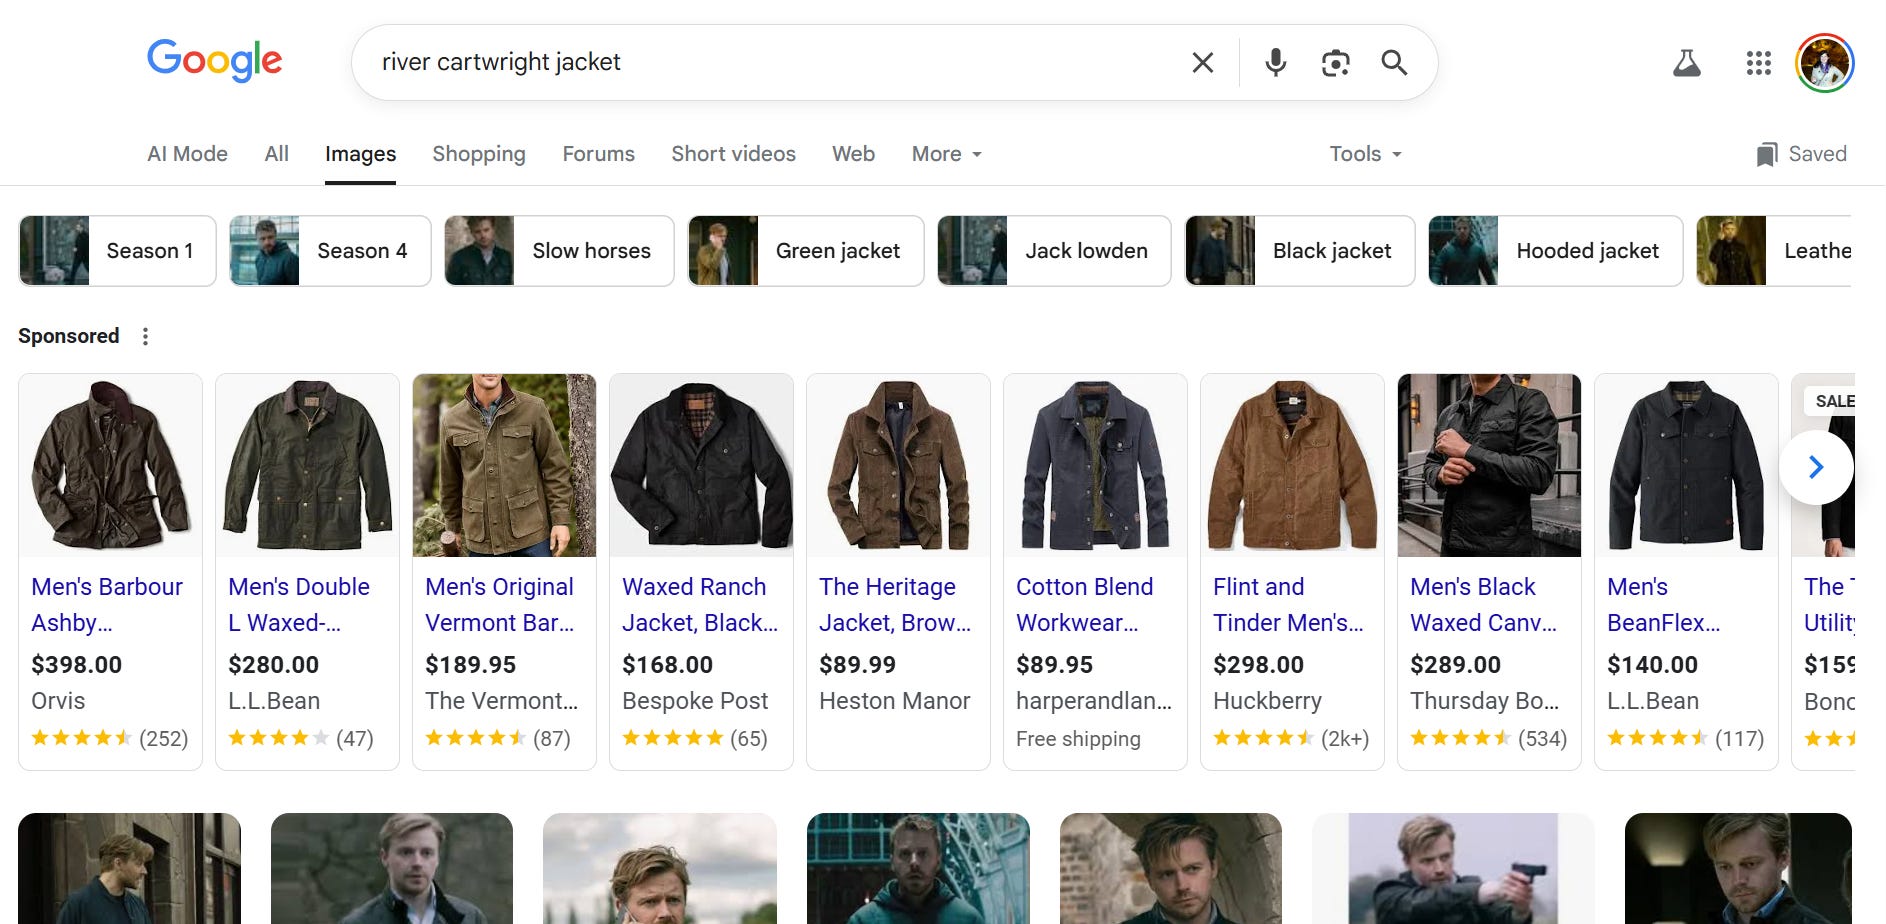Viewport: 1886px width, 924px height.
Task: Select the Hooded jacket filter chip
Action: pyautogui.click(x=1556, y=251)
